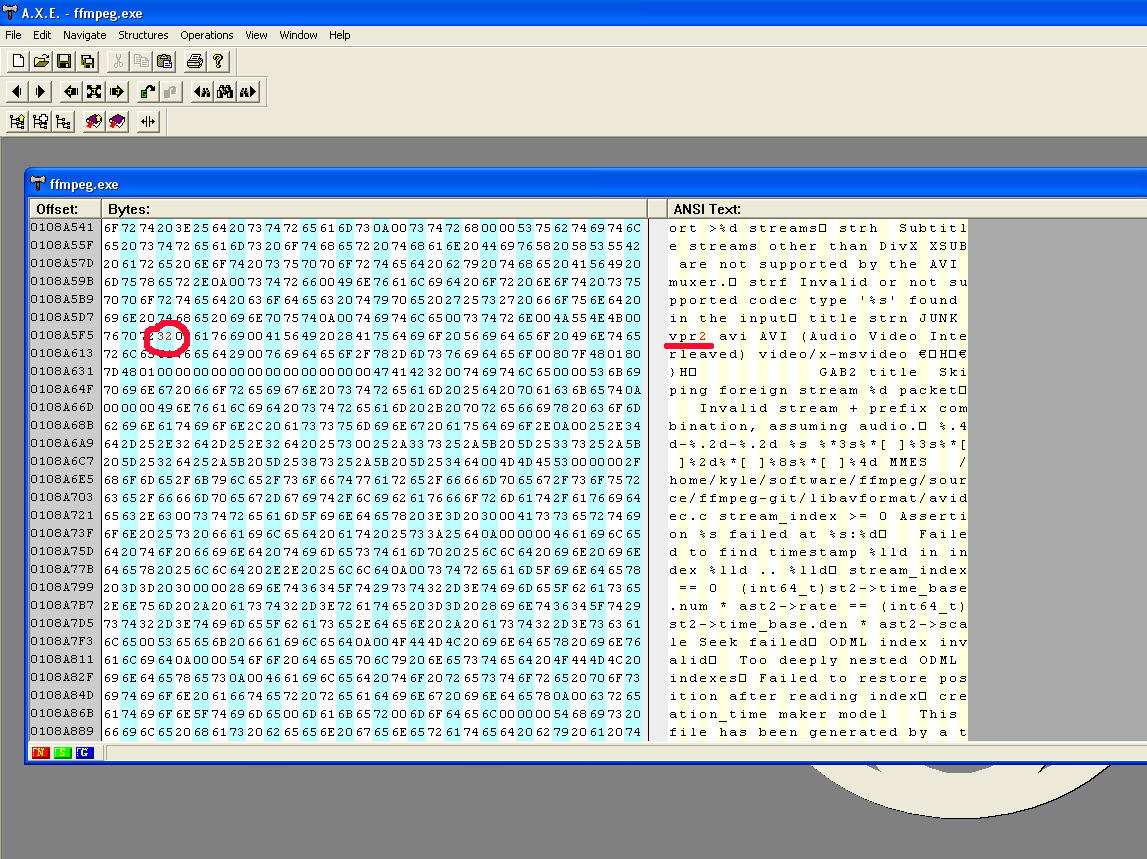Click ANSI text 'le Seek failed ODML index inv'
The height and width of the screenshot is (859, 1147).
(x=818, y=642)
